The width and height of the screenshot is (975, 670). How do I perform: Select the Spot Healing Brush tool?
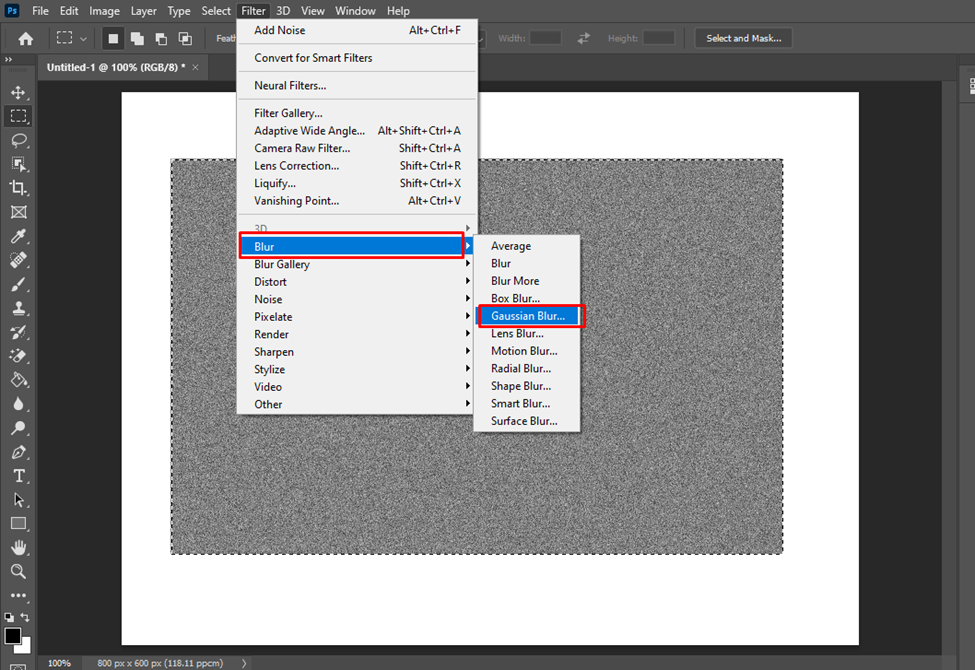[19, 260]
